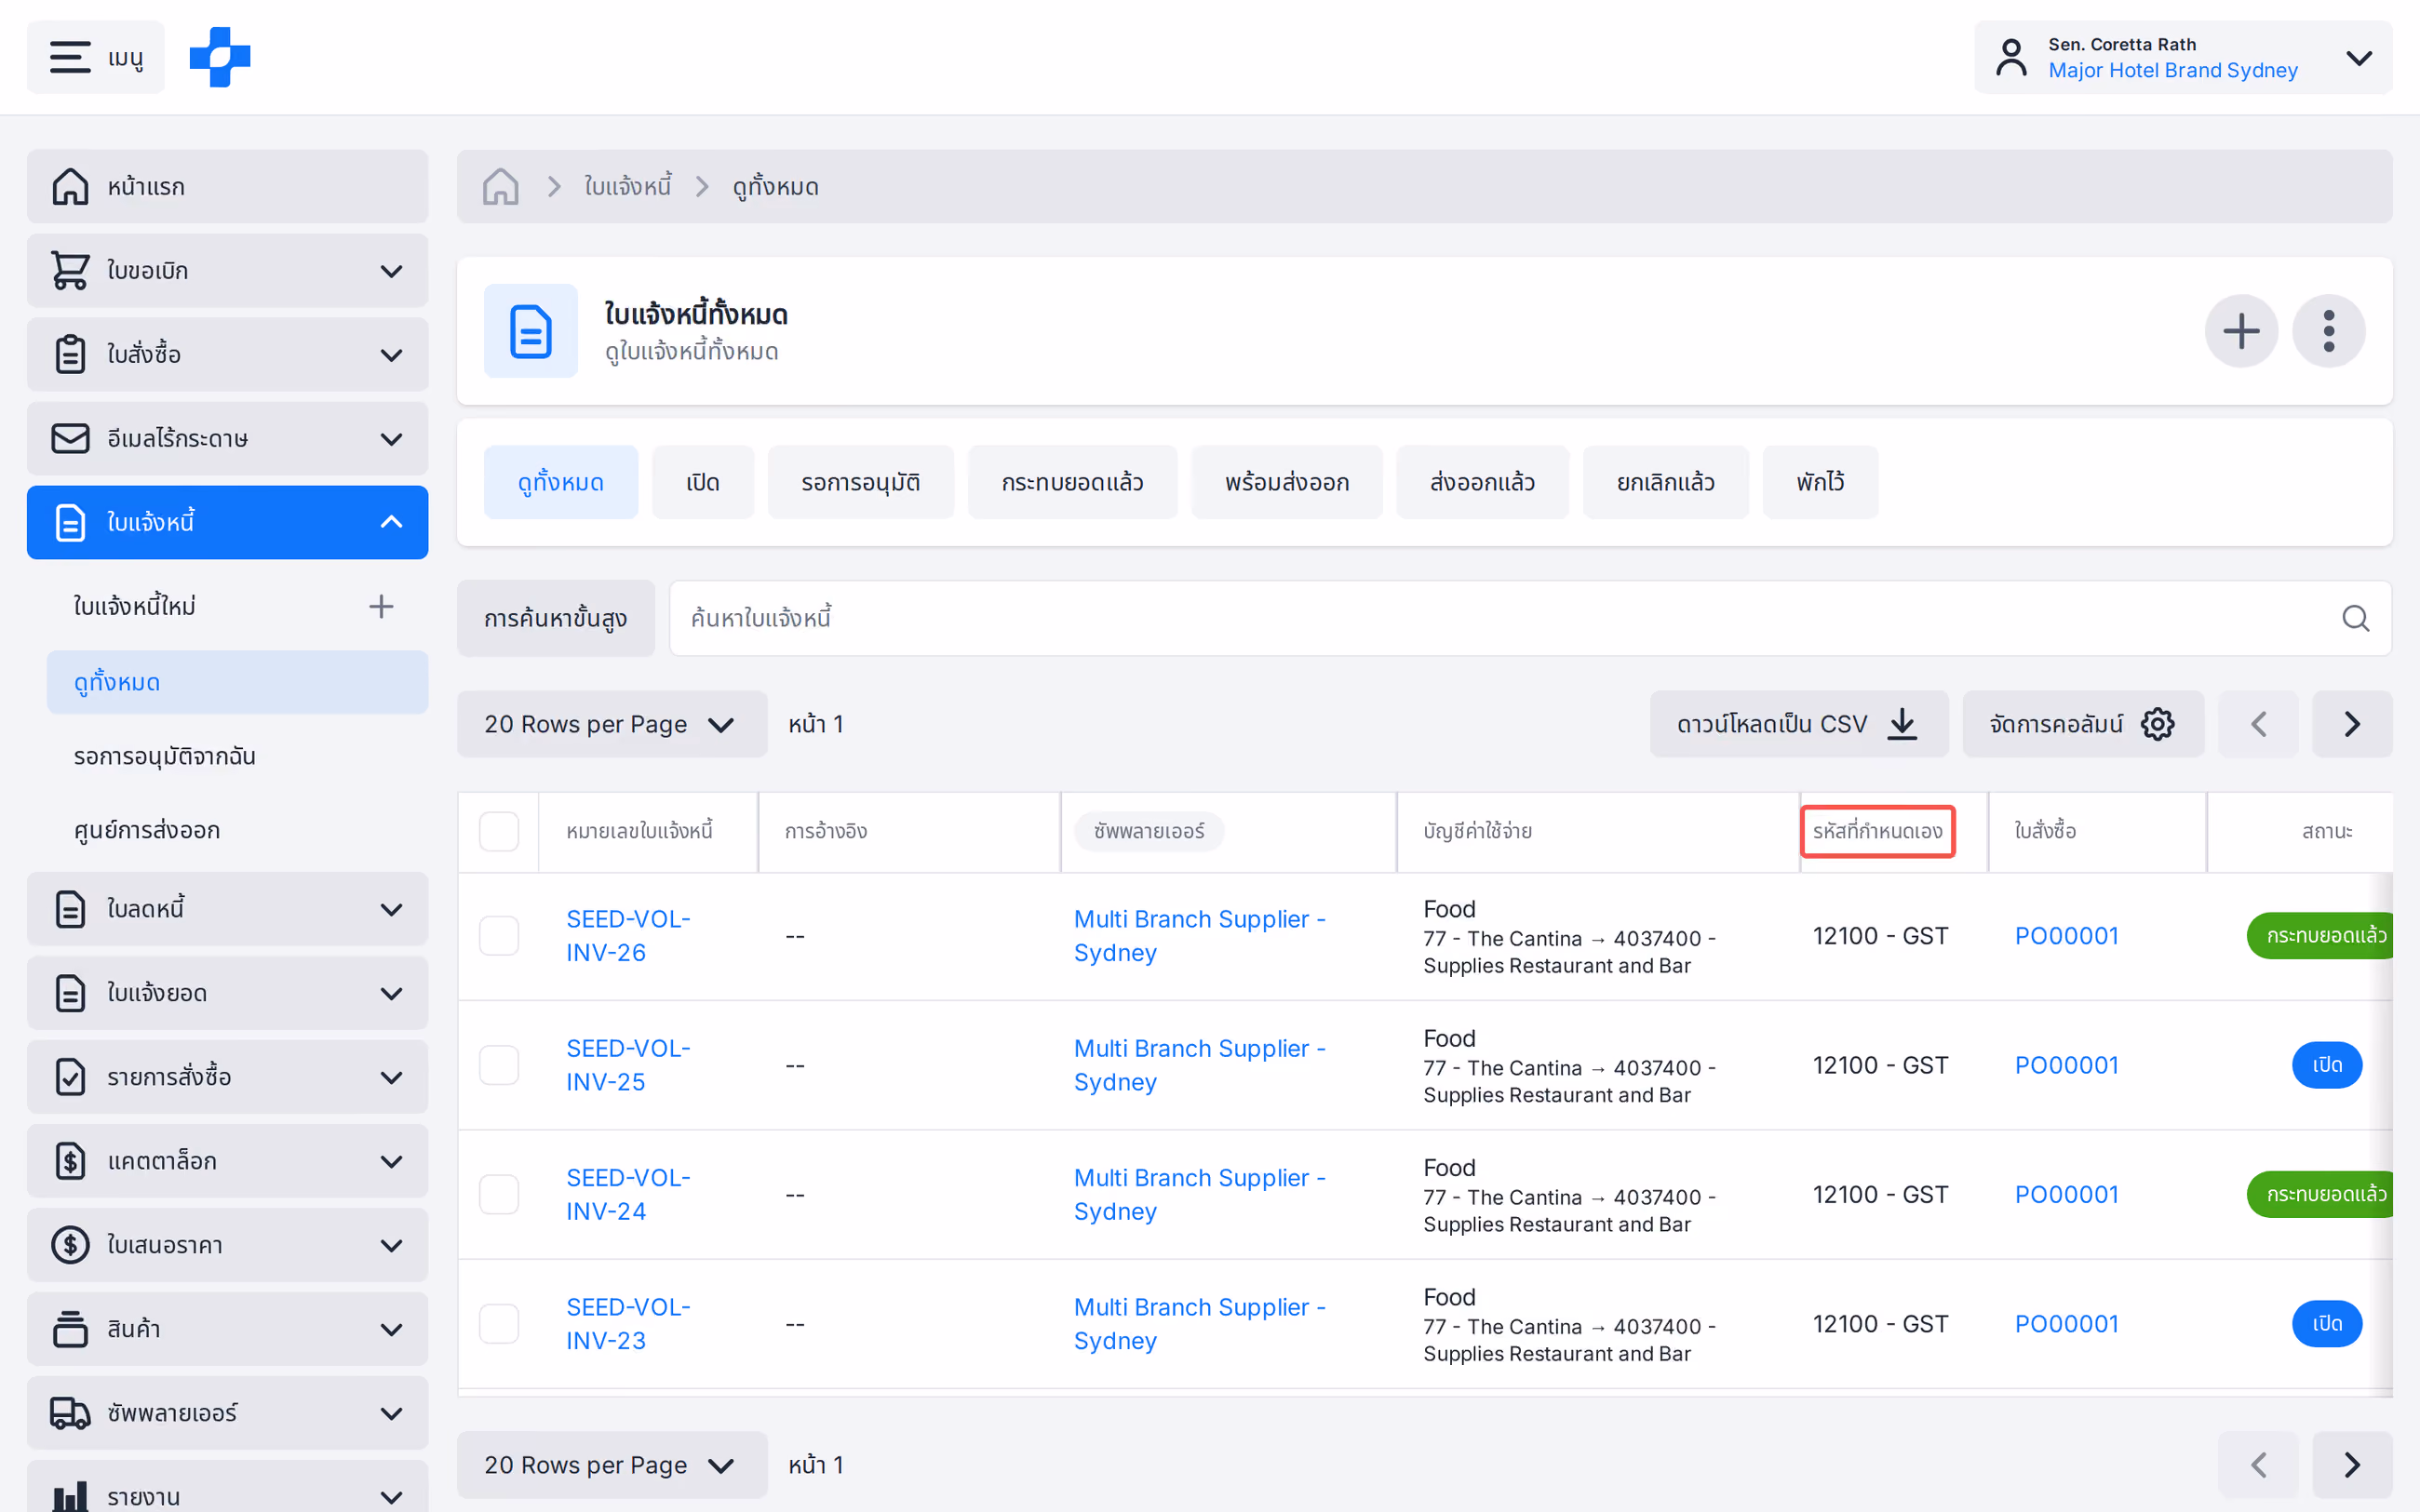Expand ใบลดหนี้ sidebar section
2420x1512 pixels.
tap(227, 909)
